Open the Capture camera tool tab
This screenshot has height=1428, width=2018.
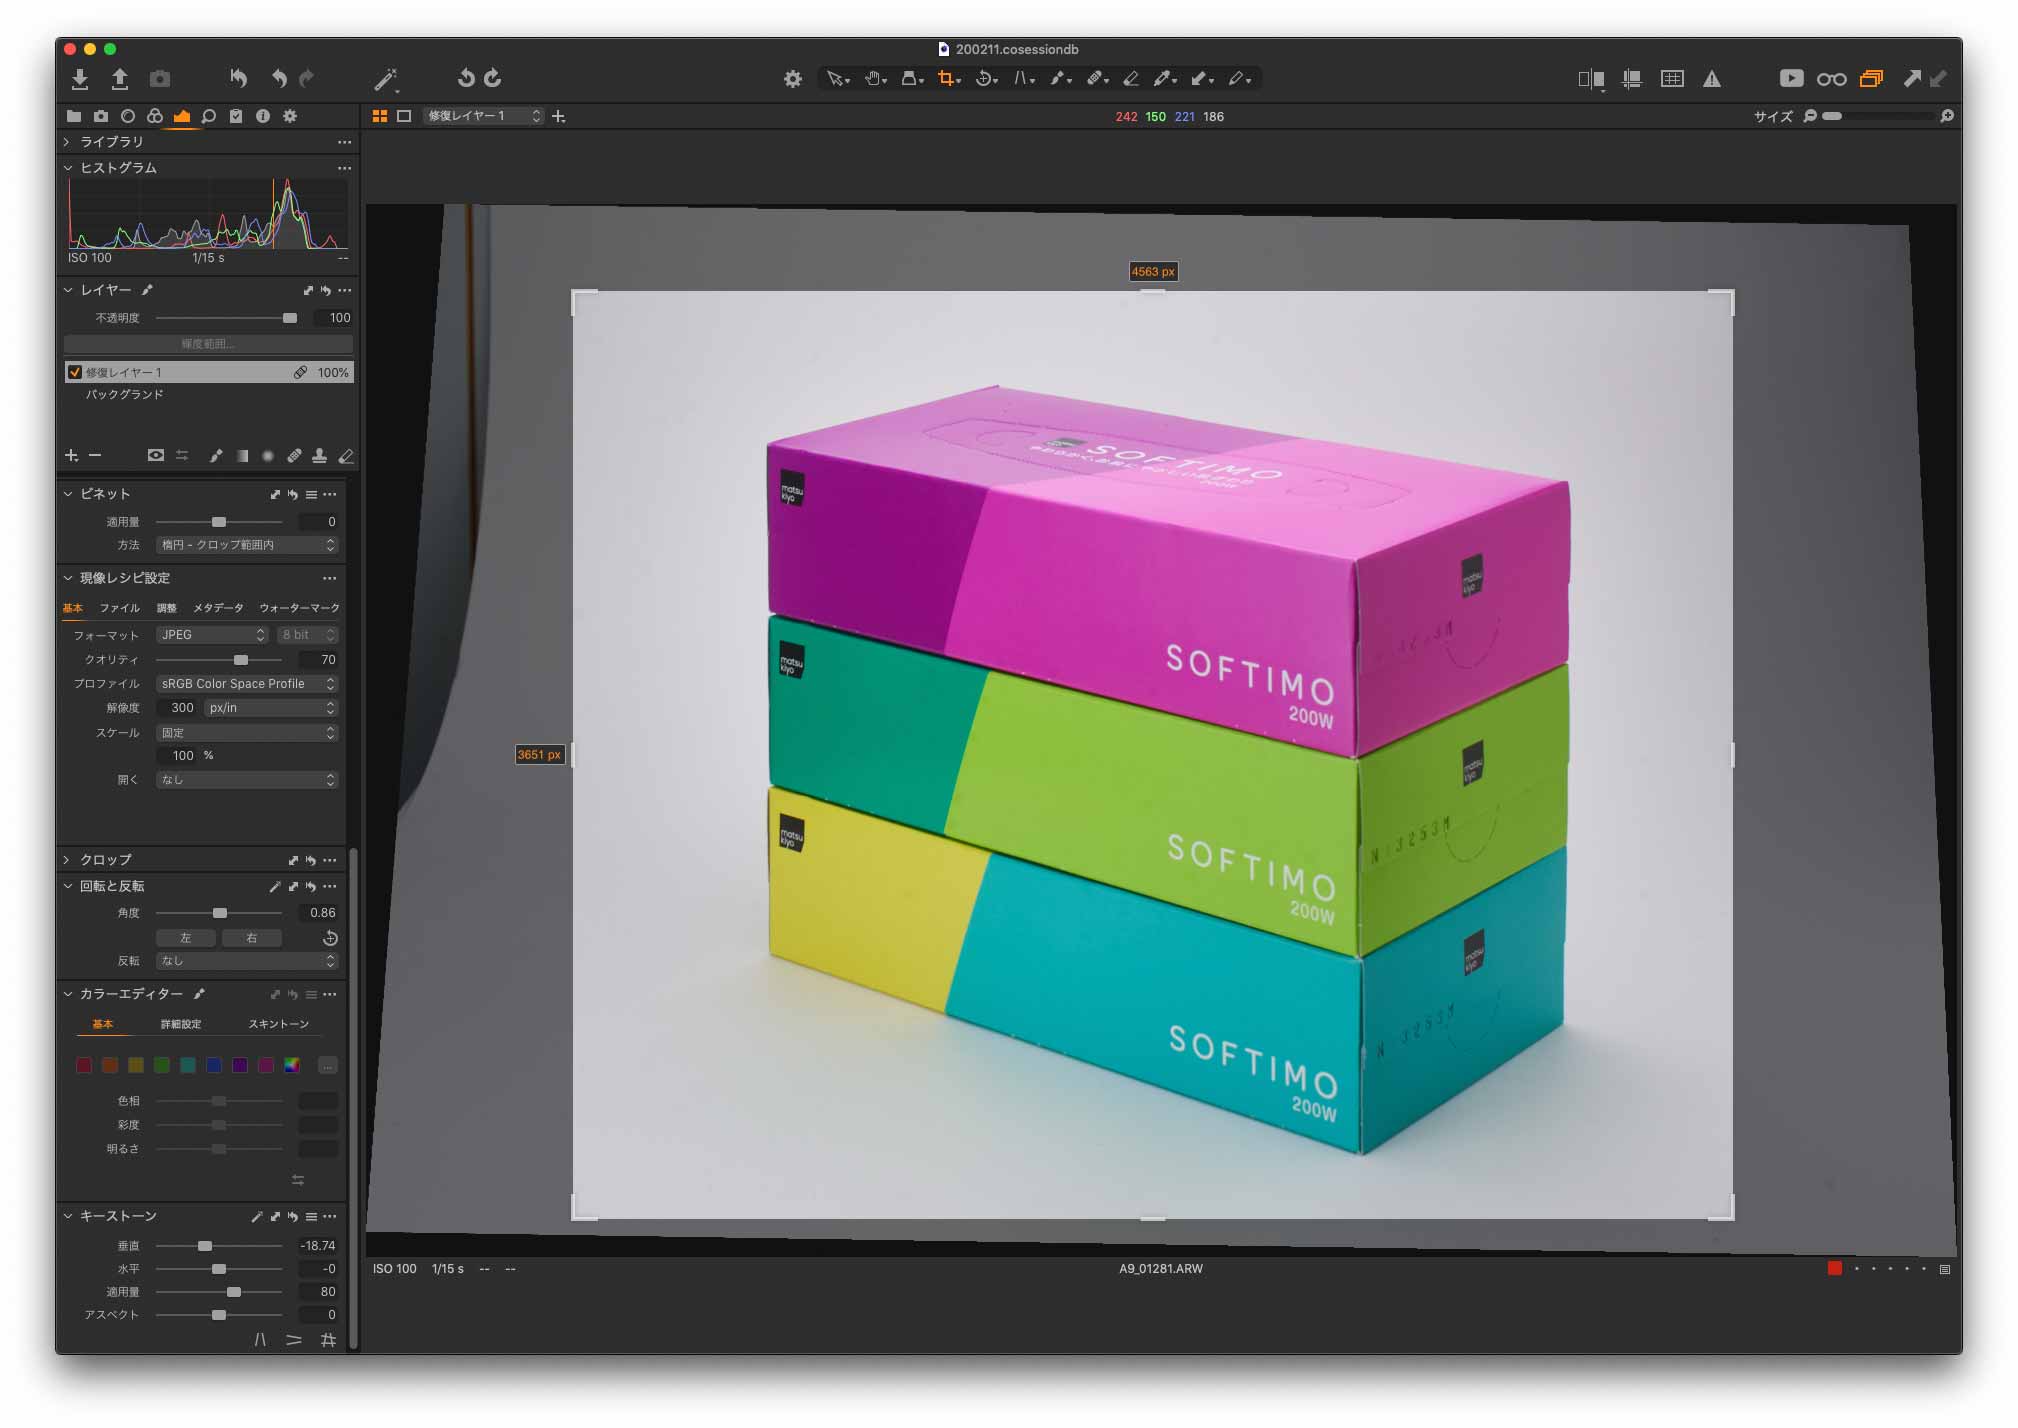(x=101, y=116)
